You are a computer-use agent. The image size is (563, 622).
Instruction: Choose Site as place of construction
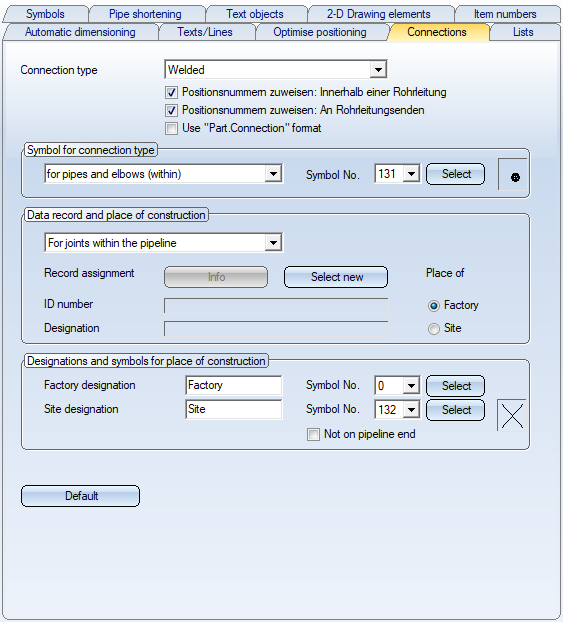[x=434, y=329]
